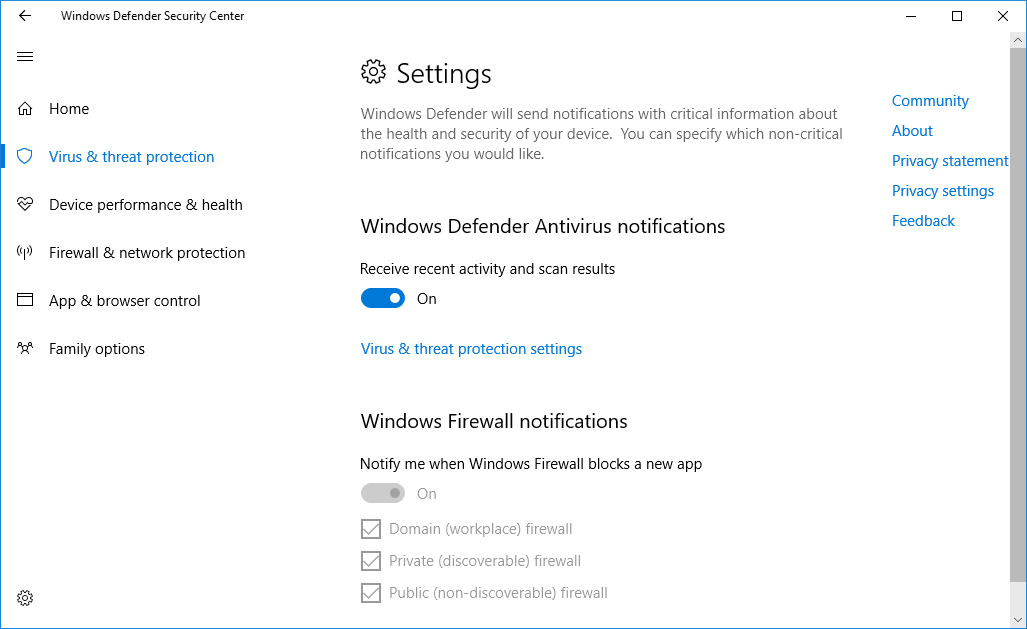Viewport: 1027px width, 629px height.
Task: Uncheck Private (discoverable) firewall checkbox
Action: click(371, 561)
